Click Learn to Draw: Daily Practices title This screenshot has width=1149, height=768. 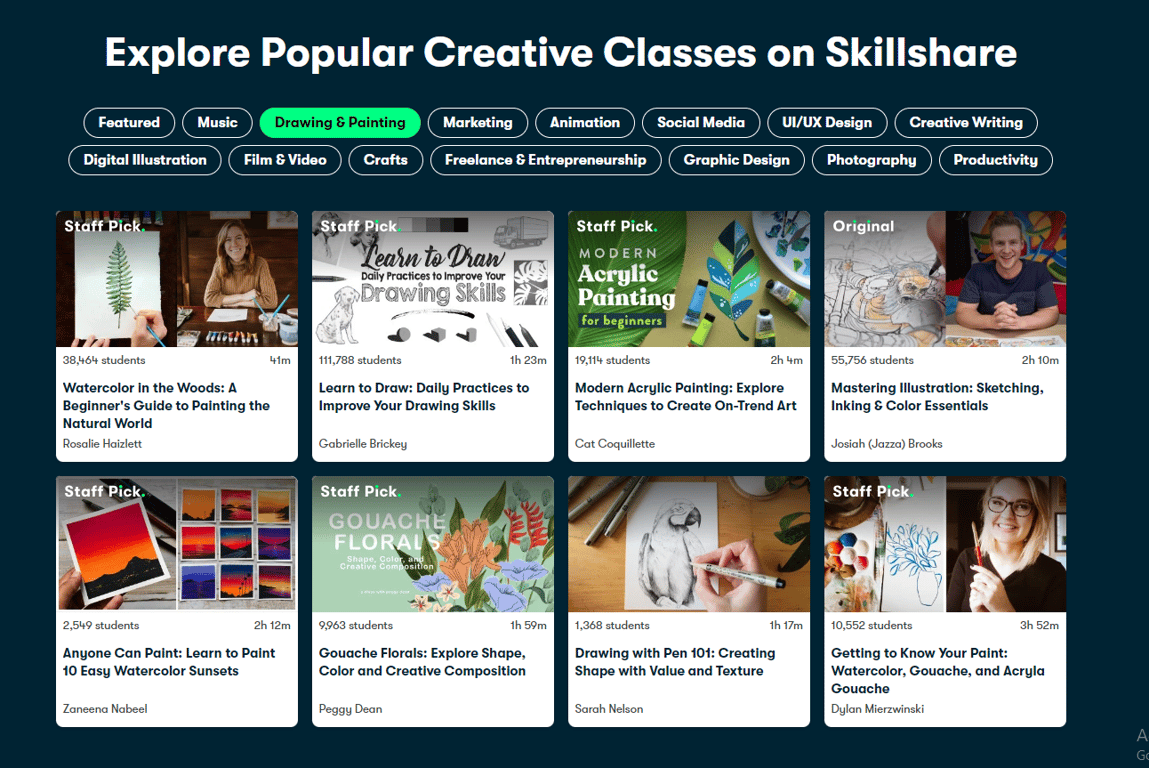424,396
